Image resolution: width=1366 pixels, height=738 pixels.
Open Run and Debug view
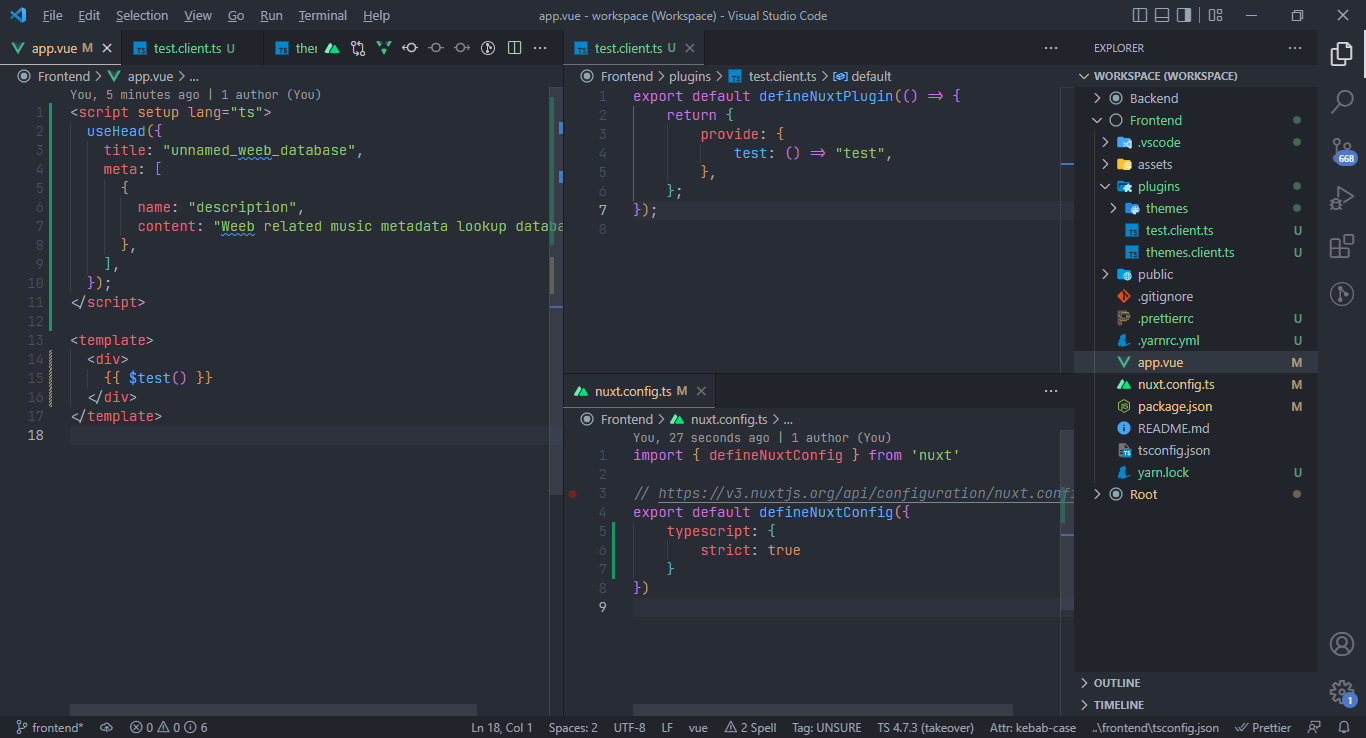(1341, 198)
